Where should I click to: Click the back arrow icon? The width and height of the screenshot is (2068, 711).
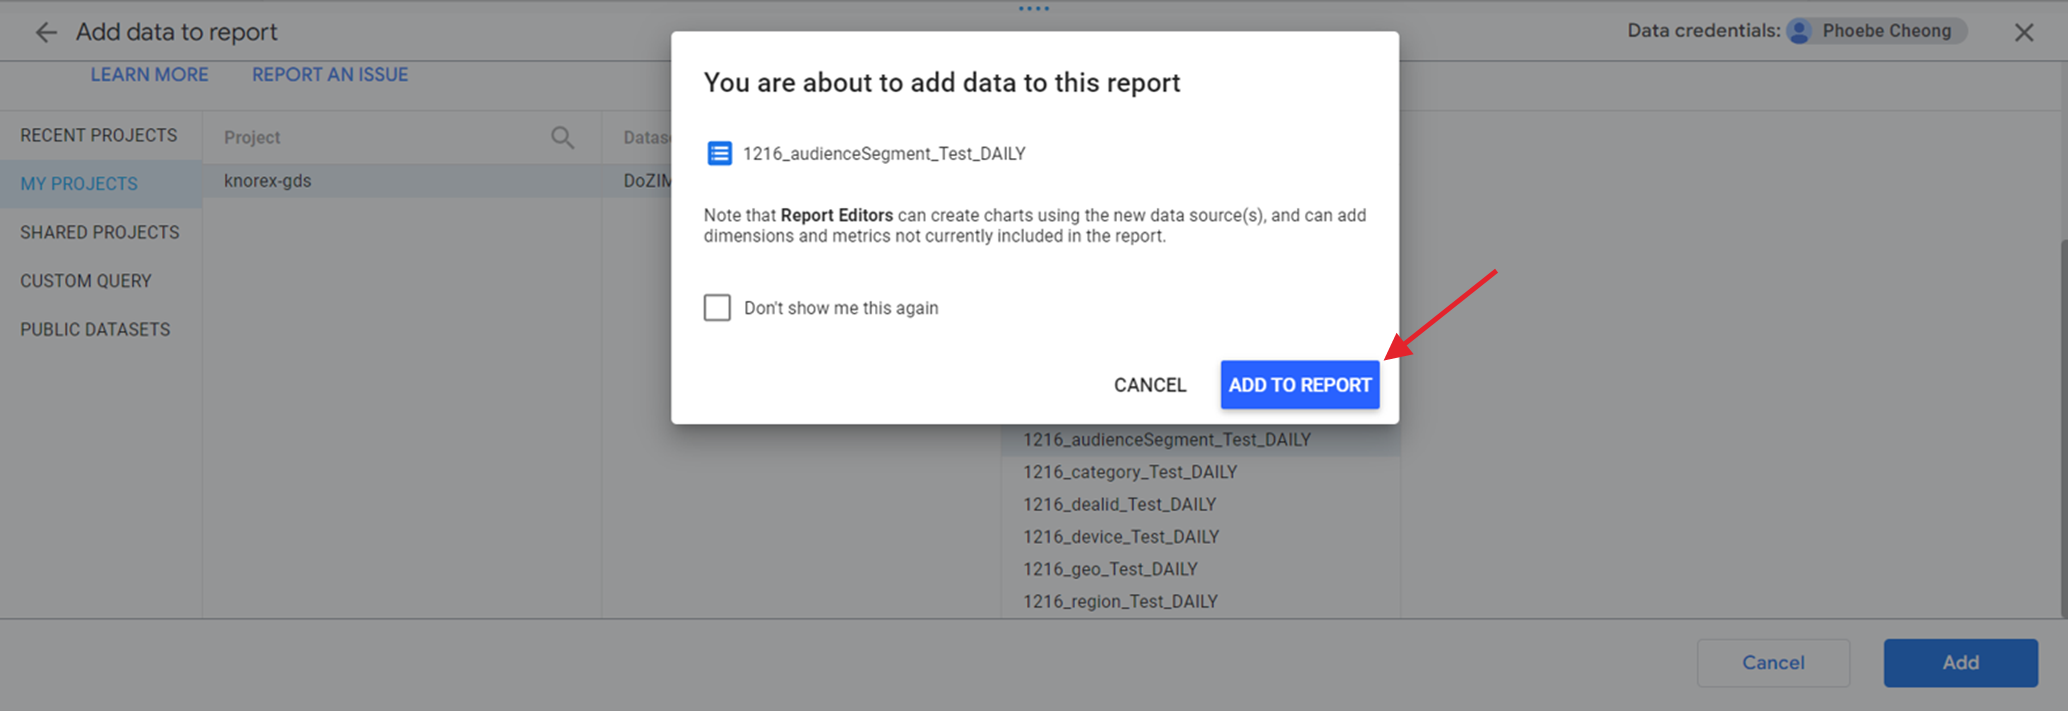[x=46, y=32]
